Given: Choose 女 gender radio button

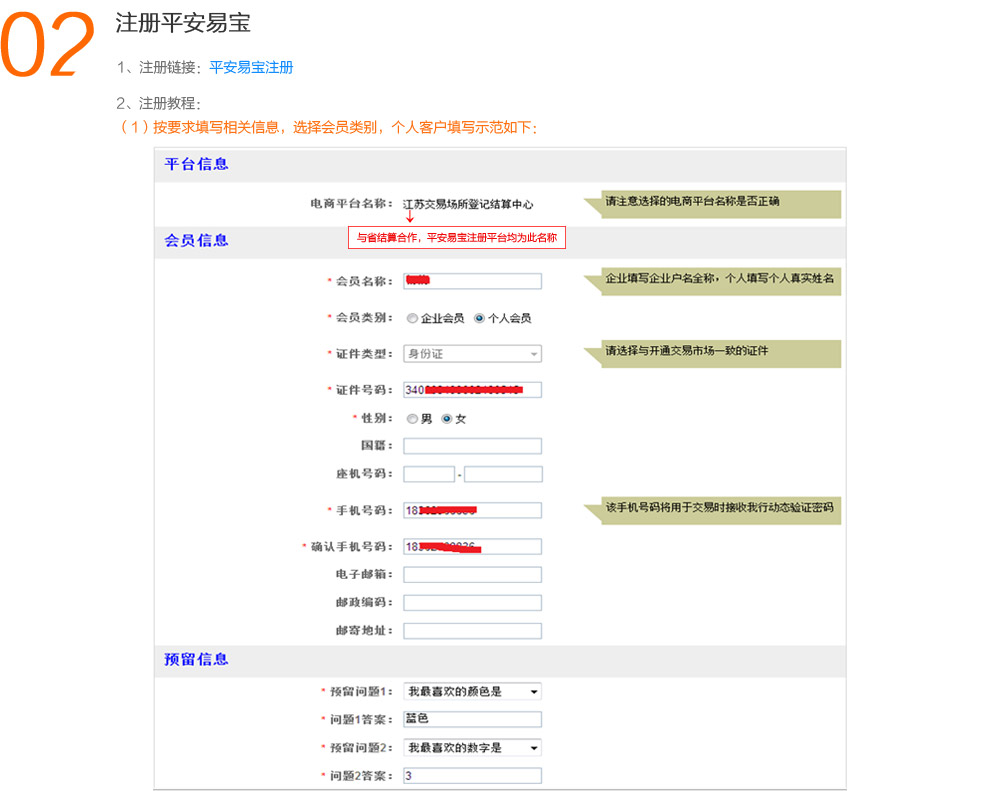Looking at the screenshot, I should click(x=447, y=419).
